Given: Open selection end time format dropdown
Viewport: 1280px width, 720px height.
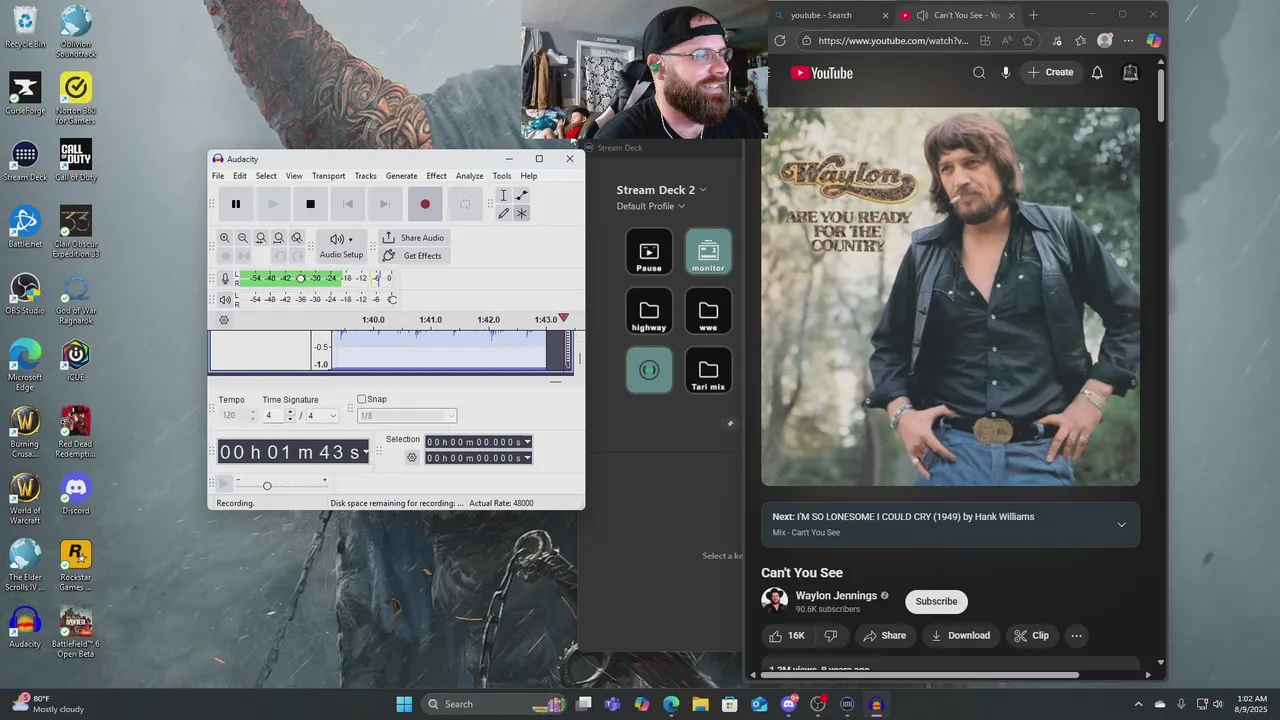Looking at the screenshot, I should [527, 458].
